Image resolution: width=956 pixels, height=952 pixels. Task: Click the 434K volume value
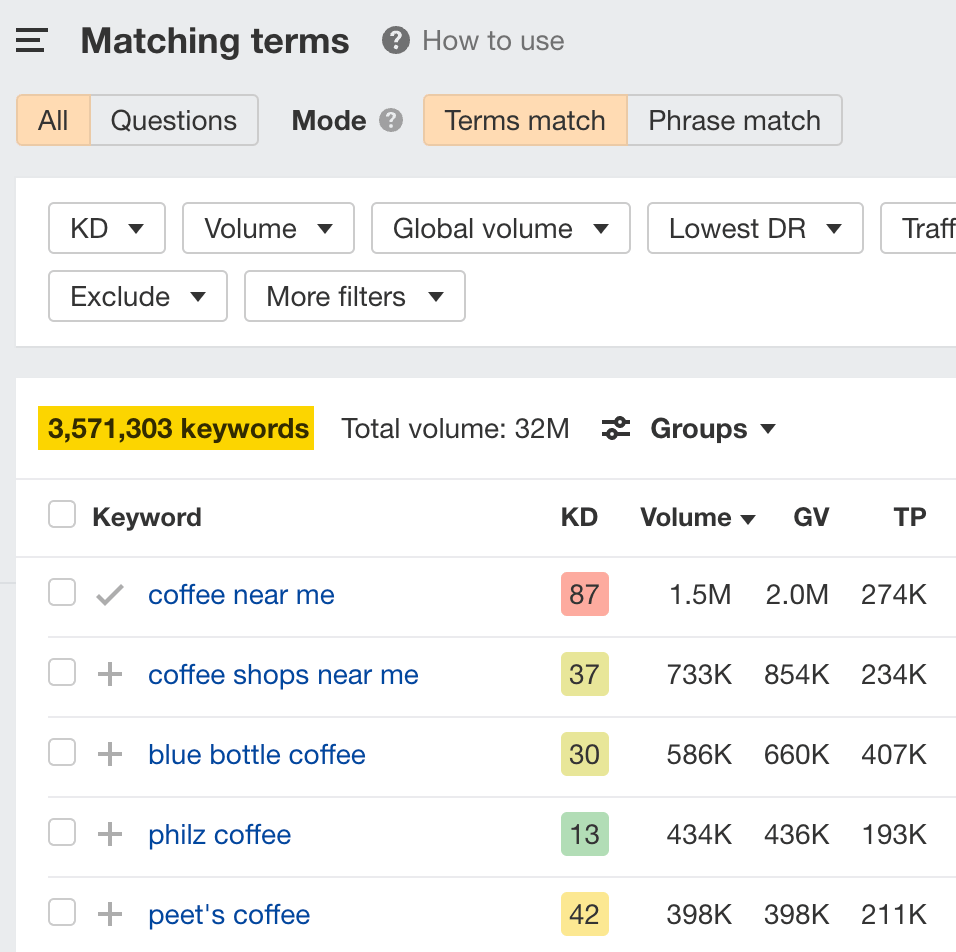coord(699,834)
